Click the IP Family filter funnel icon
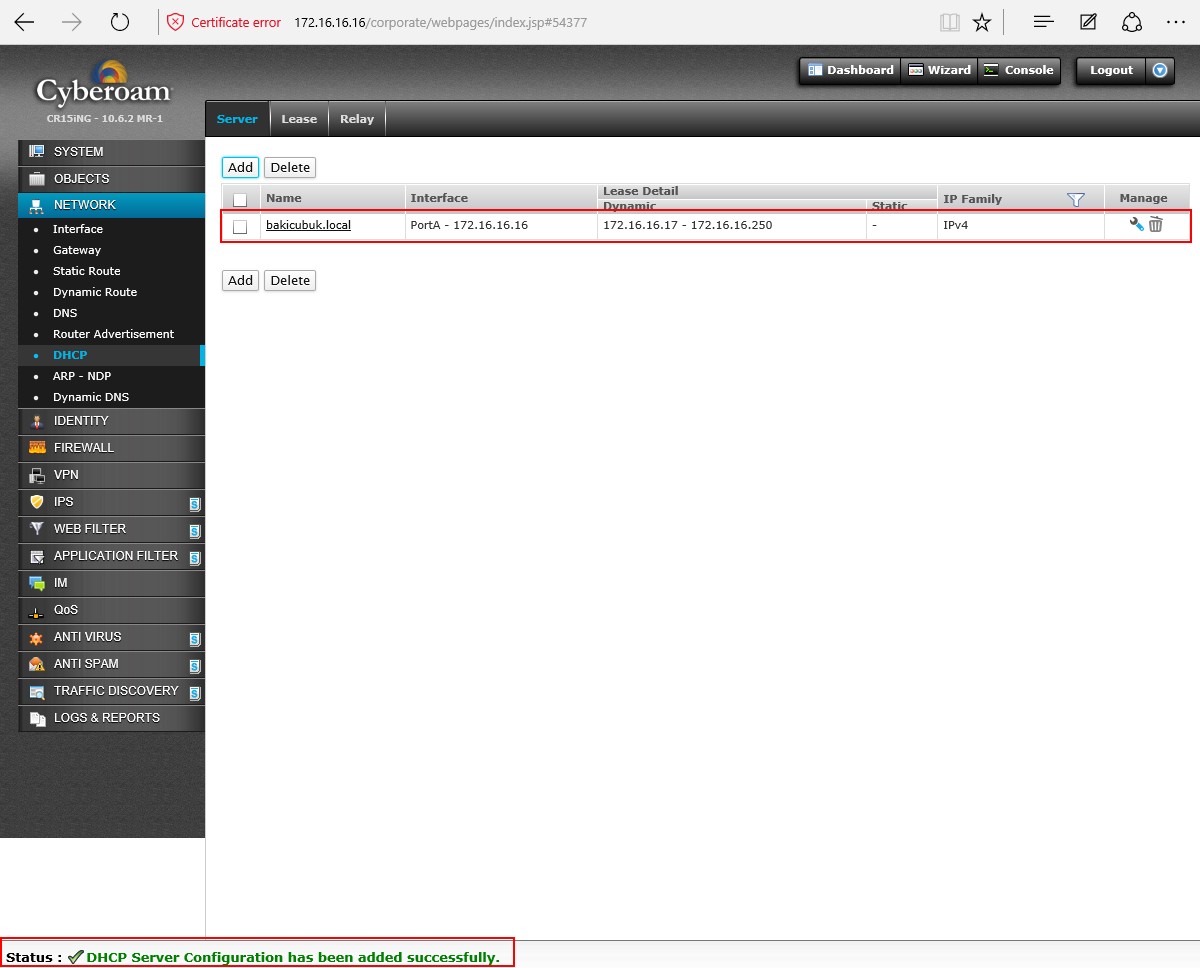The height and width of the screenshot is (968, 1200). (1076, 199)
